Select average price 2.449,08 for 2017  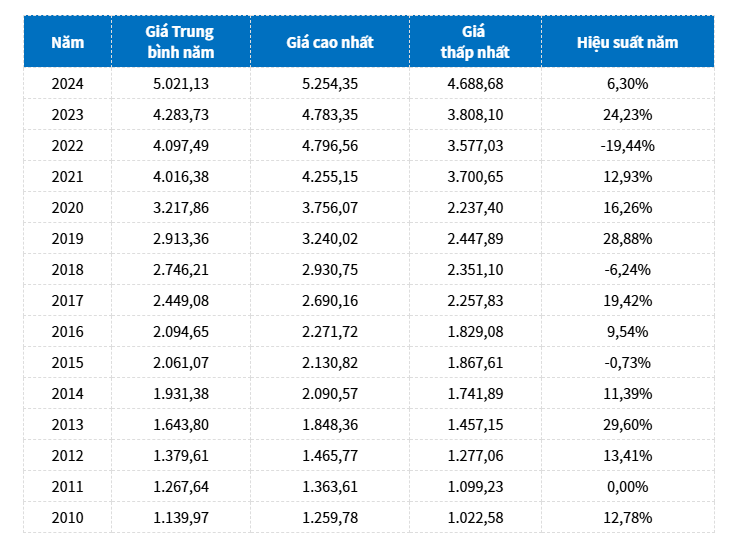180,301
